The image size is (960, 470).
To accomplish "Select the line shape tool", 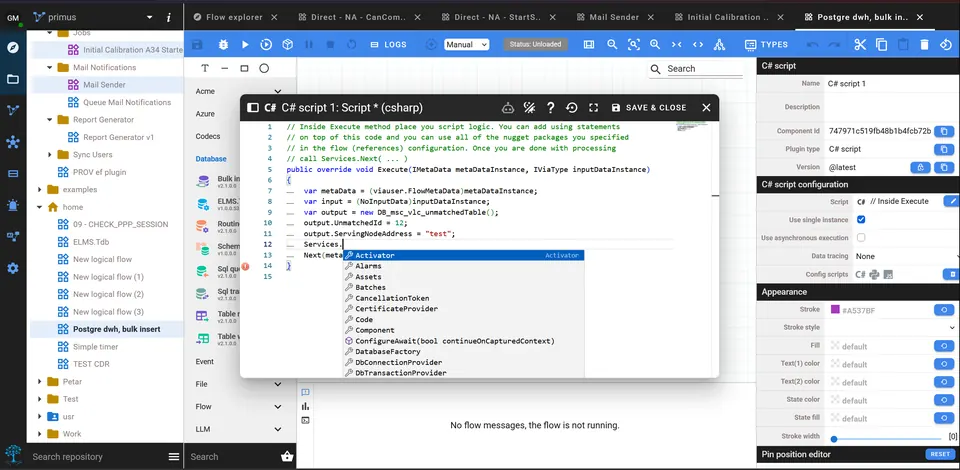I will pyautogui.click(x=225, y=69).
